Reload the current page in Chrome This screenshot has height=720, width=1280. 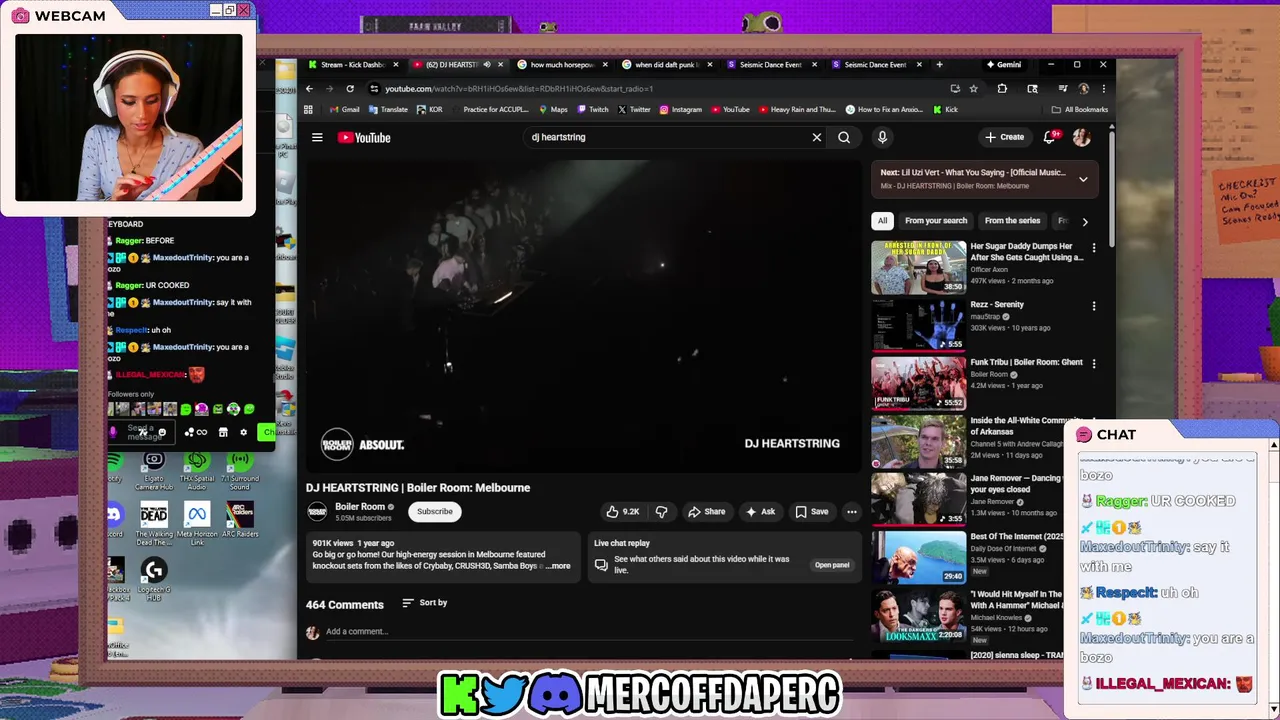[350, 88]
